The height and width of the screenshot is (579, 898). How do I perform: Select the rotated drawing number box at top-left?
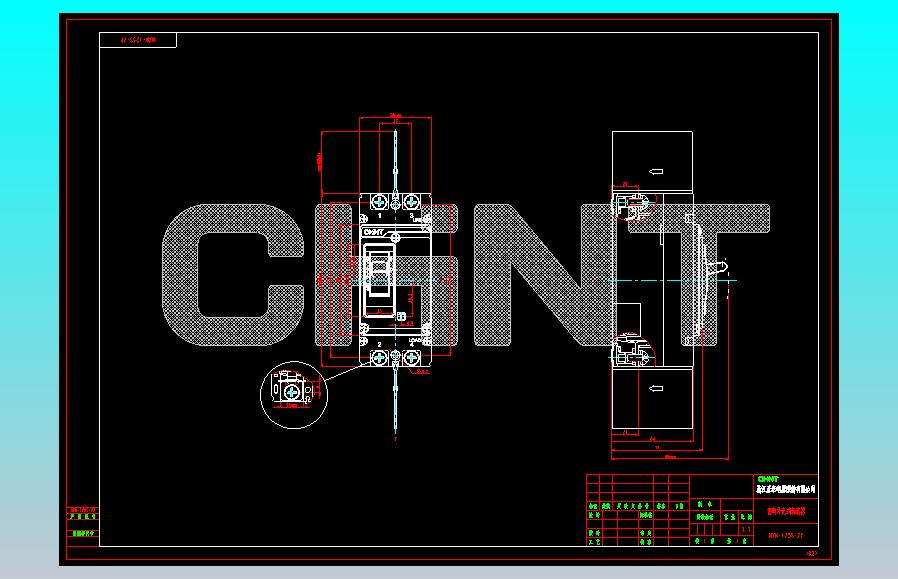[138, 40]
